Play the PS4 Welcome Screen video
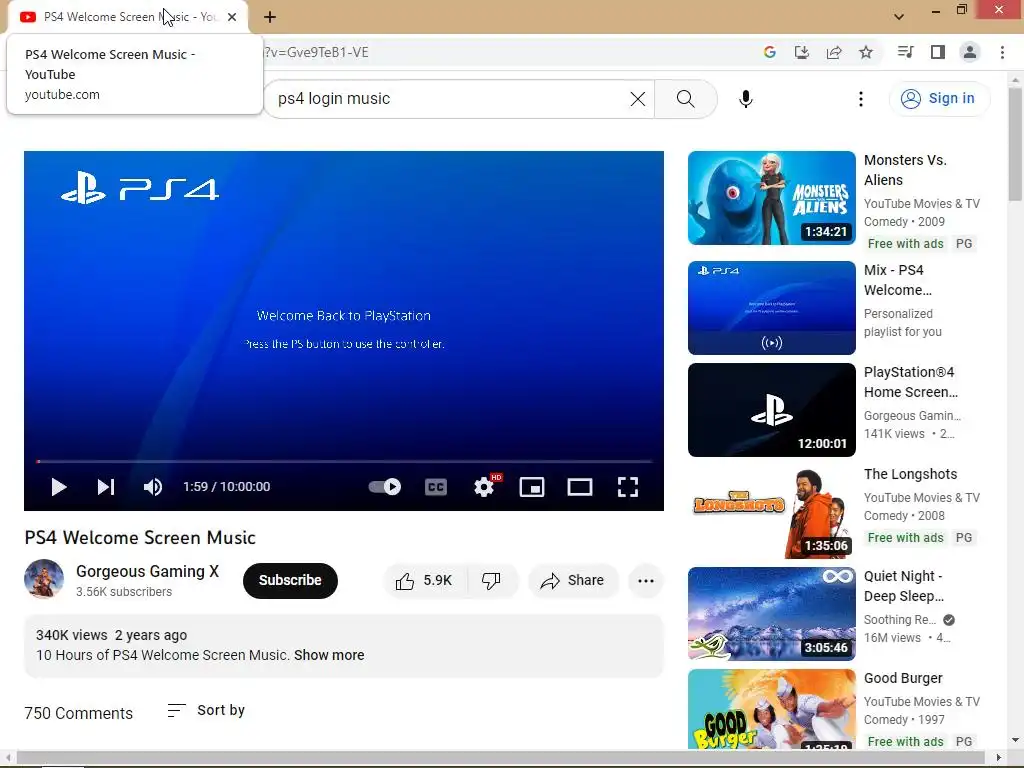Screen dimensions: 1024x768 pos(59,487)
